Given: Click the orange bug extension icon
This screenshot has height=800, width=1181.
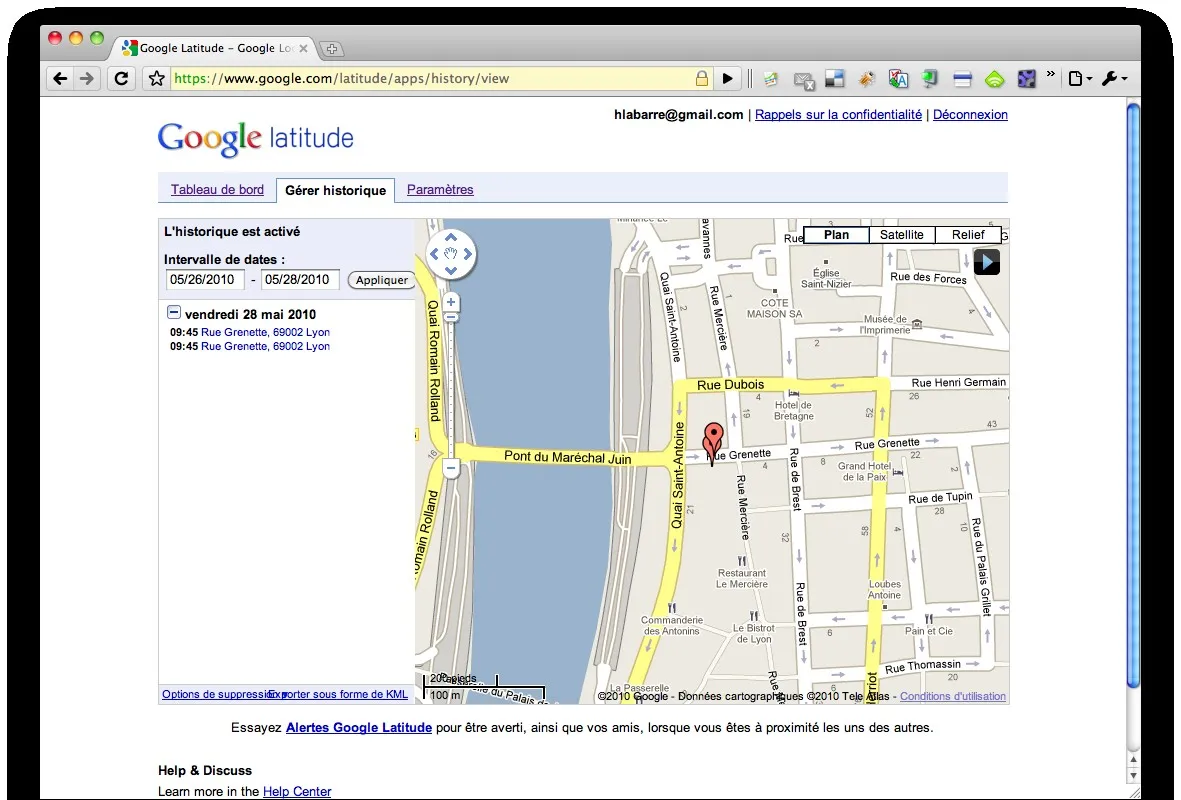Looking at the screenshot, I should pos(866,78).
